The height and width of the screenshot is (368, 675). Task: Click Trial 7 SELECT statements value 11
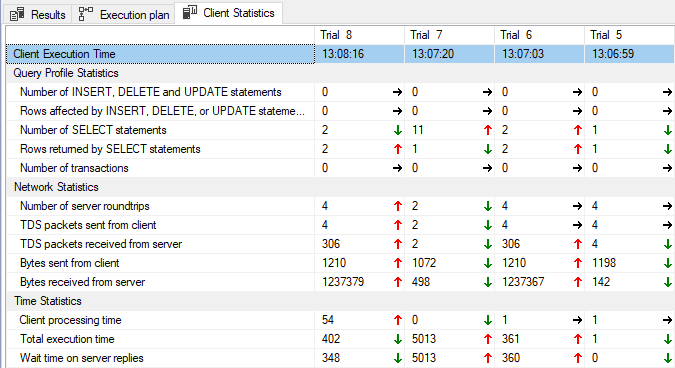tap(417, 130)
